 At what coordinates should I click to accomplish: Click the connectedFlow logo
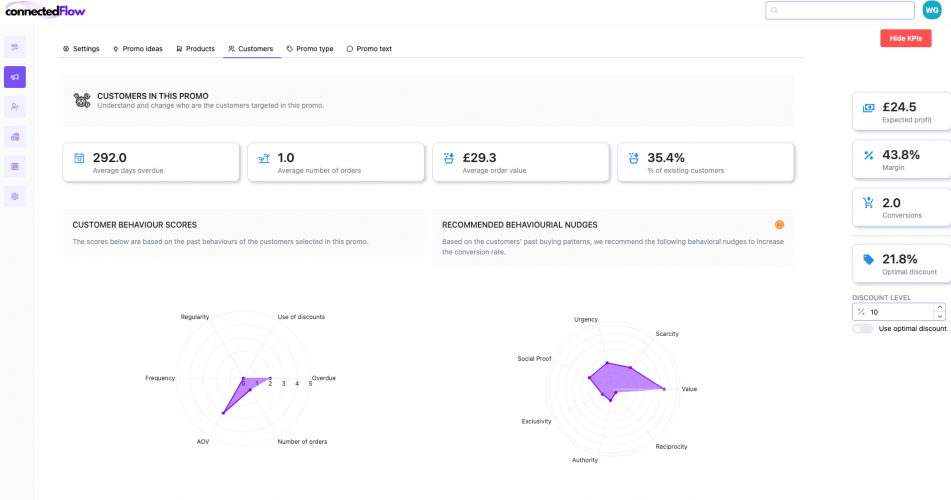[x=45, y=10]
